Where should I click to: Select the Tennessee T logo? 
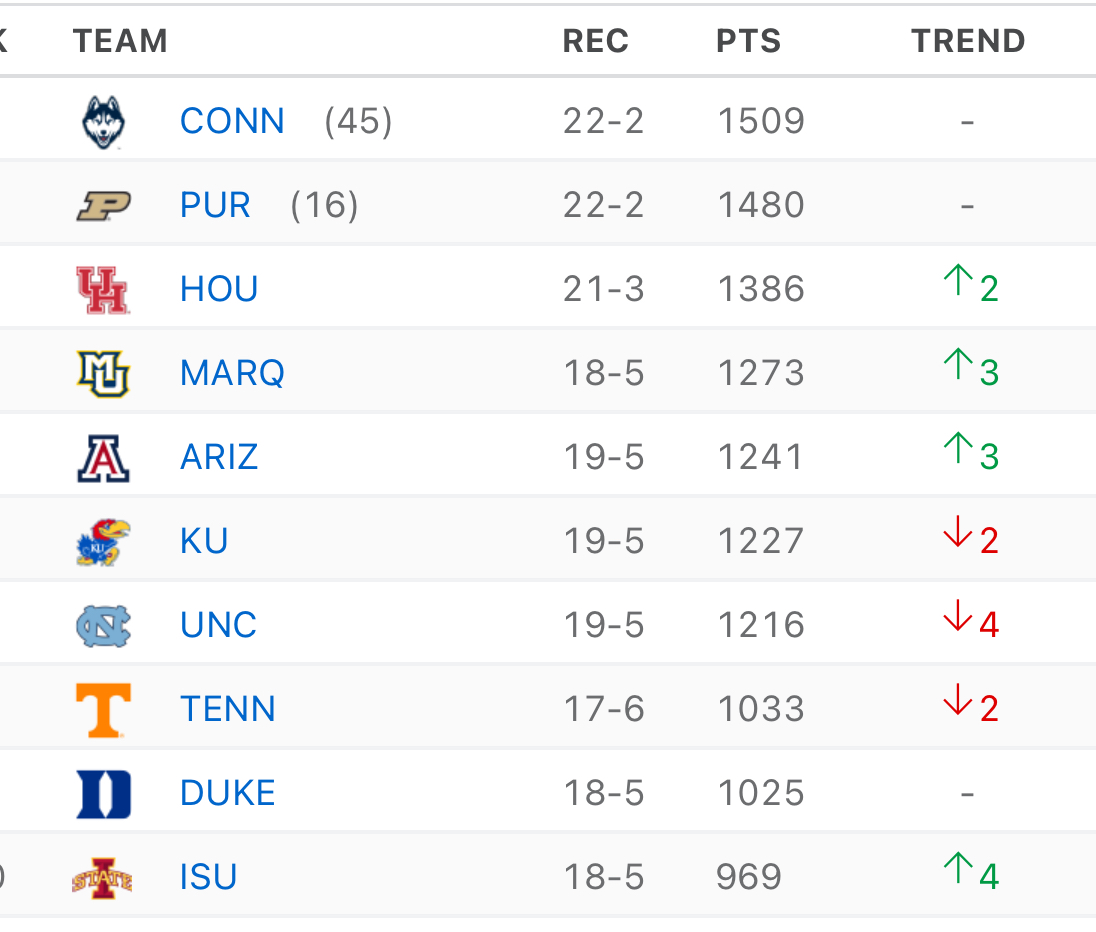[x=103, y=710]
